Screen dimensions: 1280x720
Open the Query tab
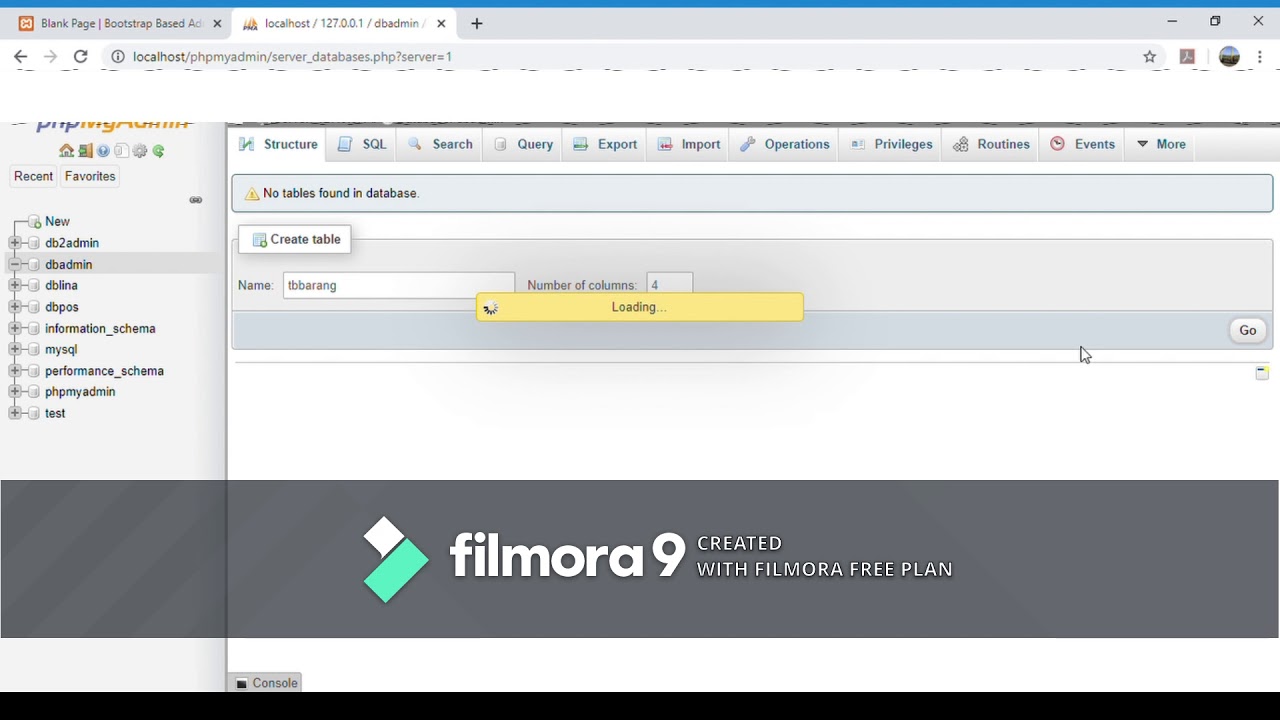(523, 144)
